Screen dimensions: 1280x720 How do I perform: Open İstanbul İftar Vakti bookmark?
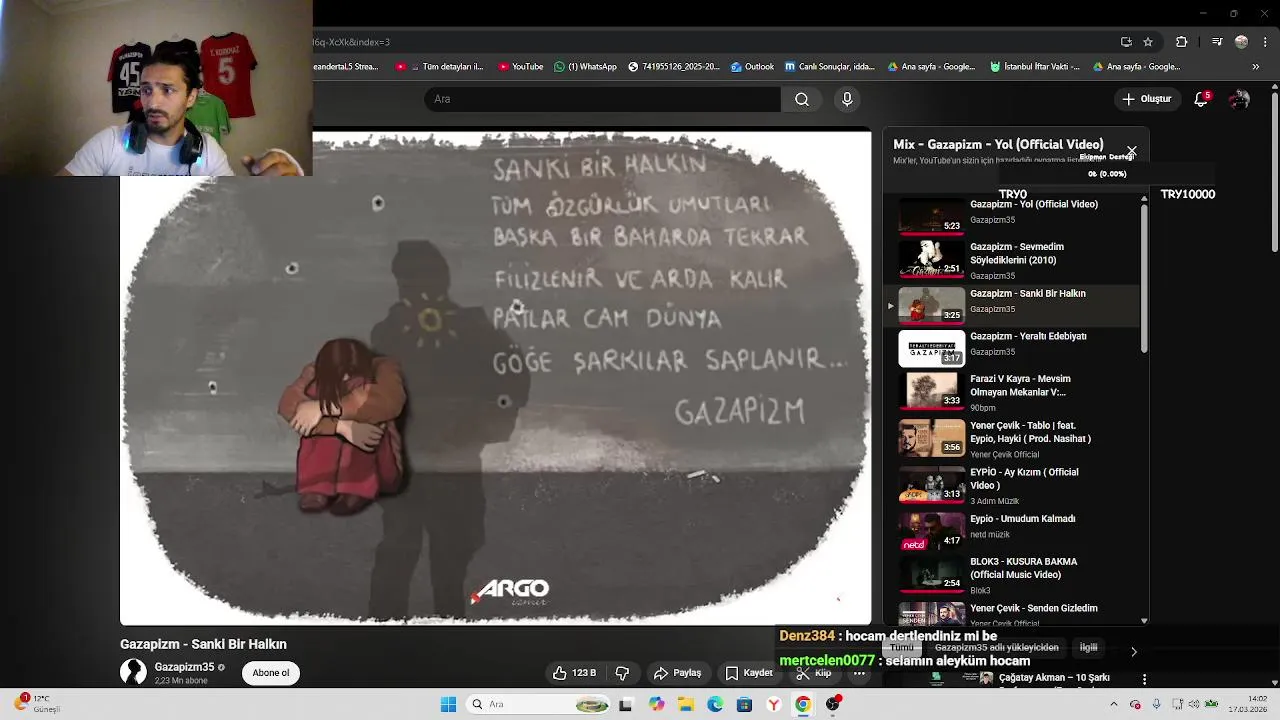pos(1035,67)
